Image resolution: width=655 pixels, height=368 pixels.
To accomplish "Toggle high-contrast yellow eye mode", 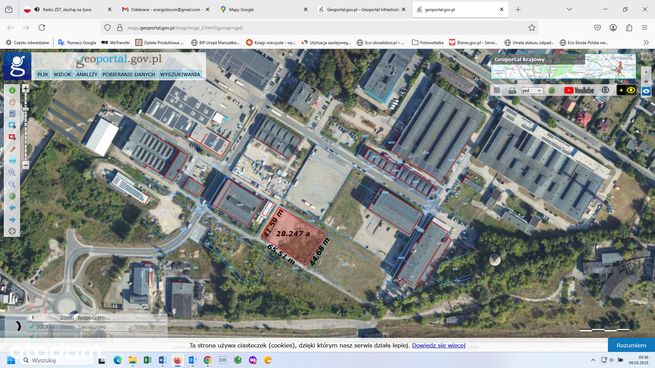I will [x=627, y=90].
